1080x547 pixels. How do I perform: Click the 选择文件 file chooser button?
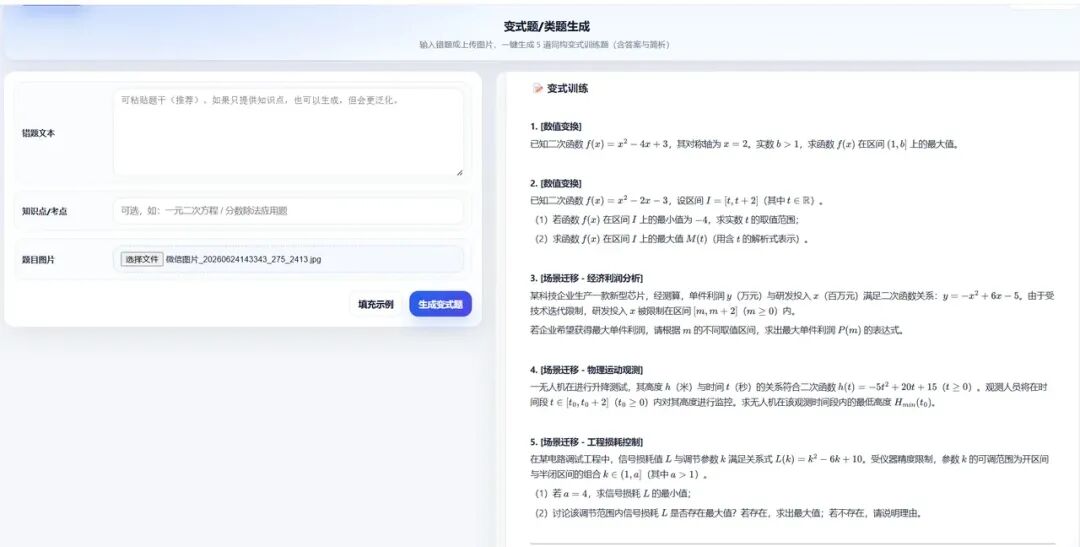(x=142, y=259)
